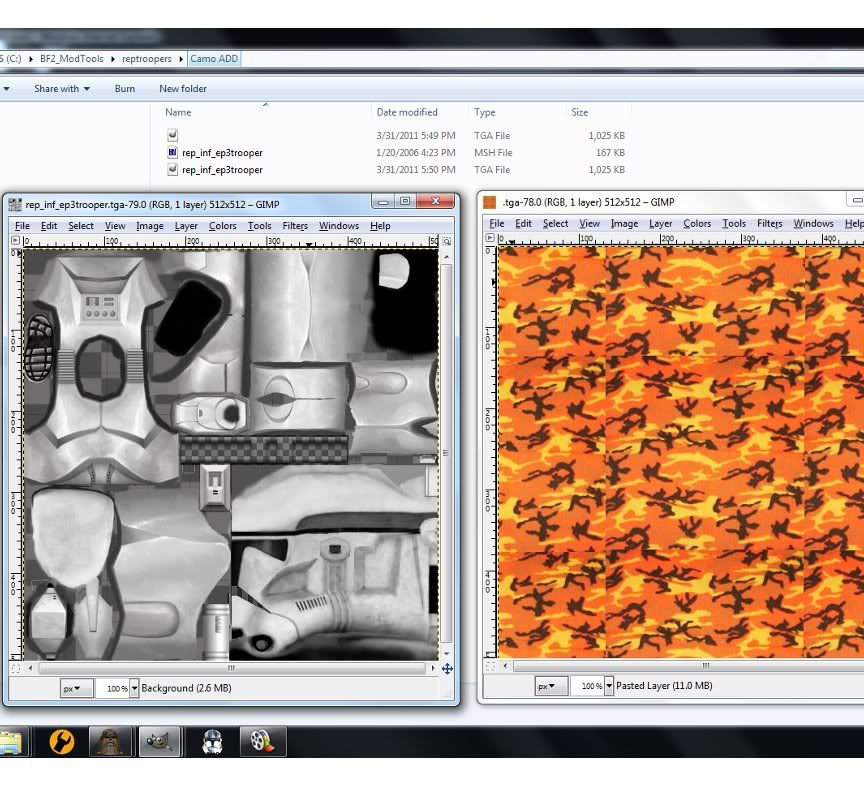Open the clone trooper helmet taskbar icon

212,742
